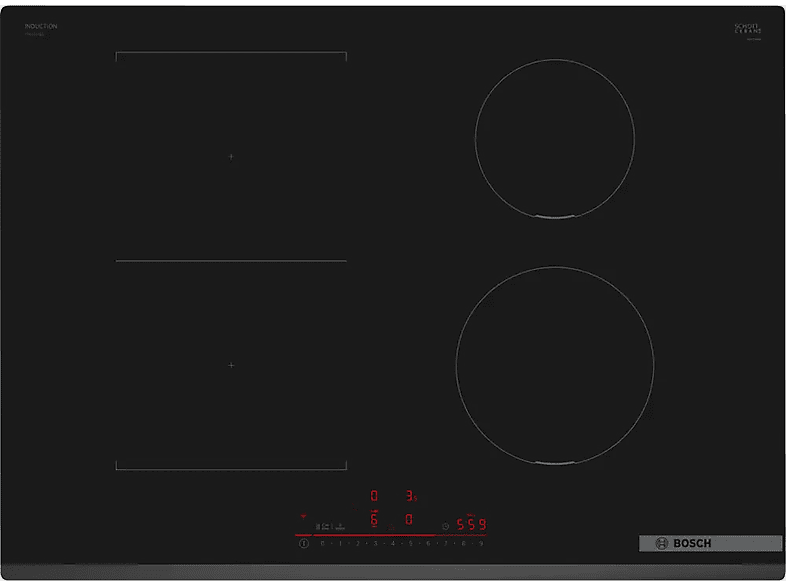Tap the timer clock icon
Image resolution: width=786 pixels, height=587 pixels.
(x=445, y=525)
